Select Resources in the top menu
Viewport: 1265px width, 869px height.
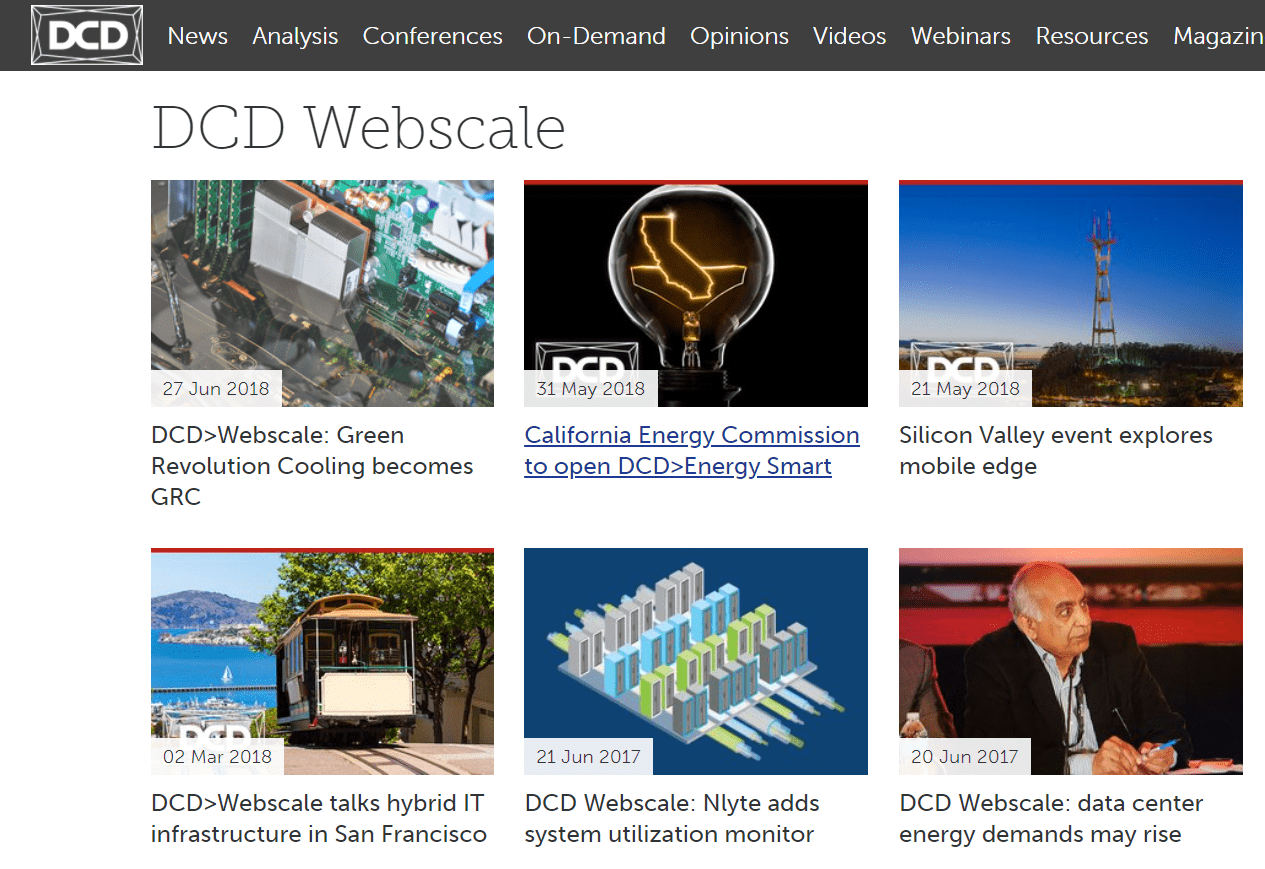tap(1091, 36)
